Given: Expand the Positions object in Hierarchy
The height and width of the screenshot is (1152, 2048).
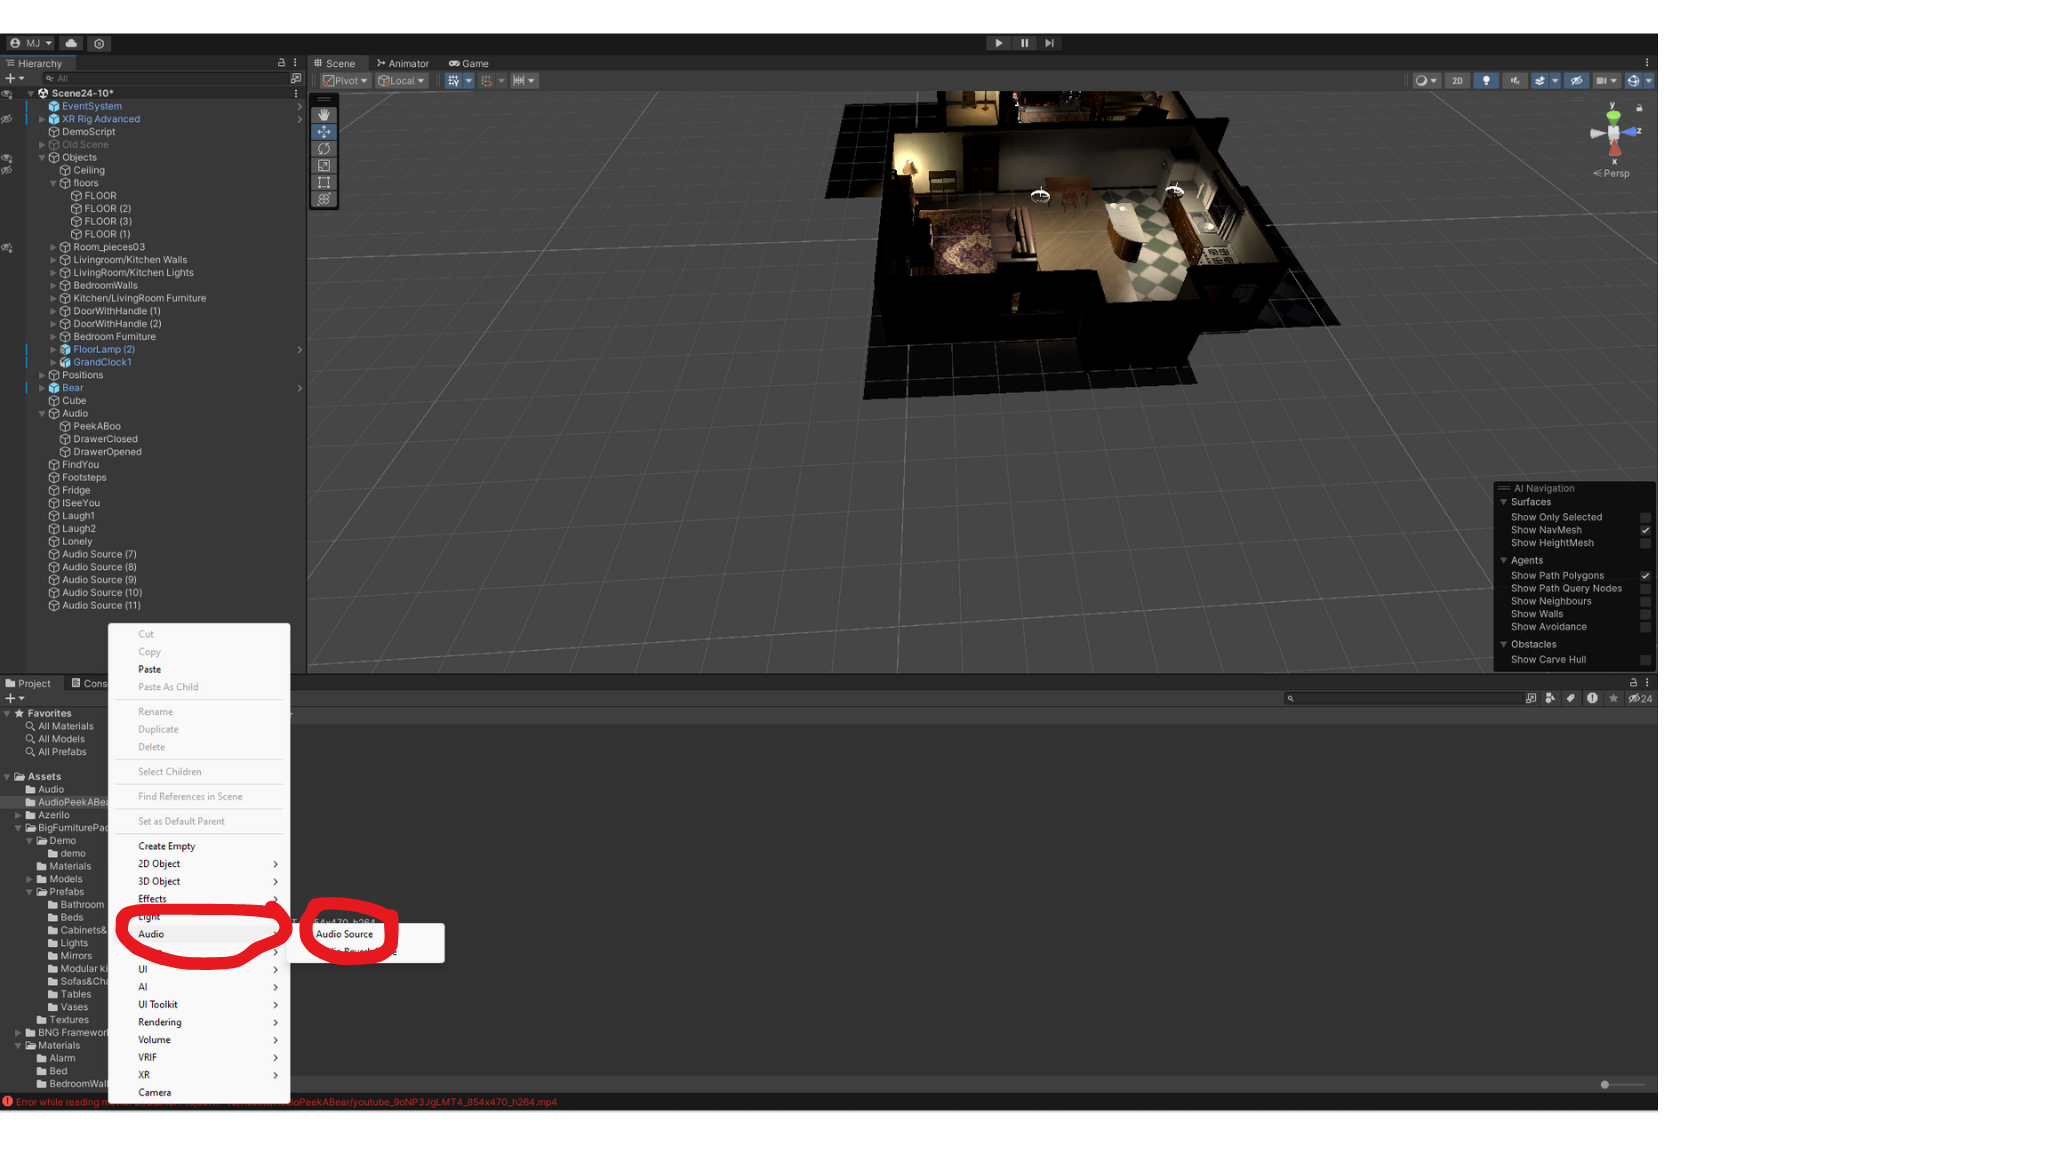Looking at the screenshot, I should (42, 376).
